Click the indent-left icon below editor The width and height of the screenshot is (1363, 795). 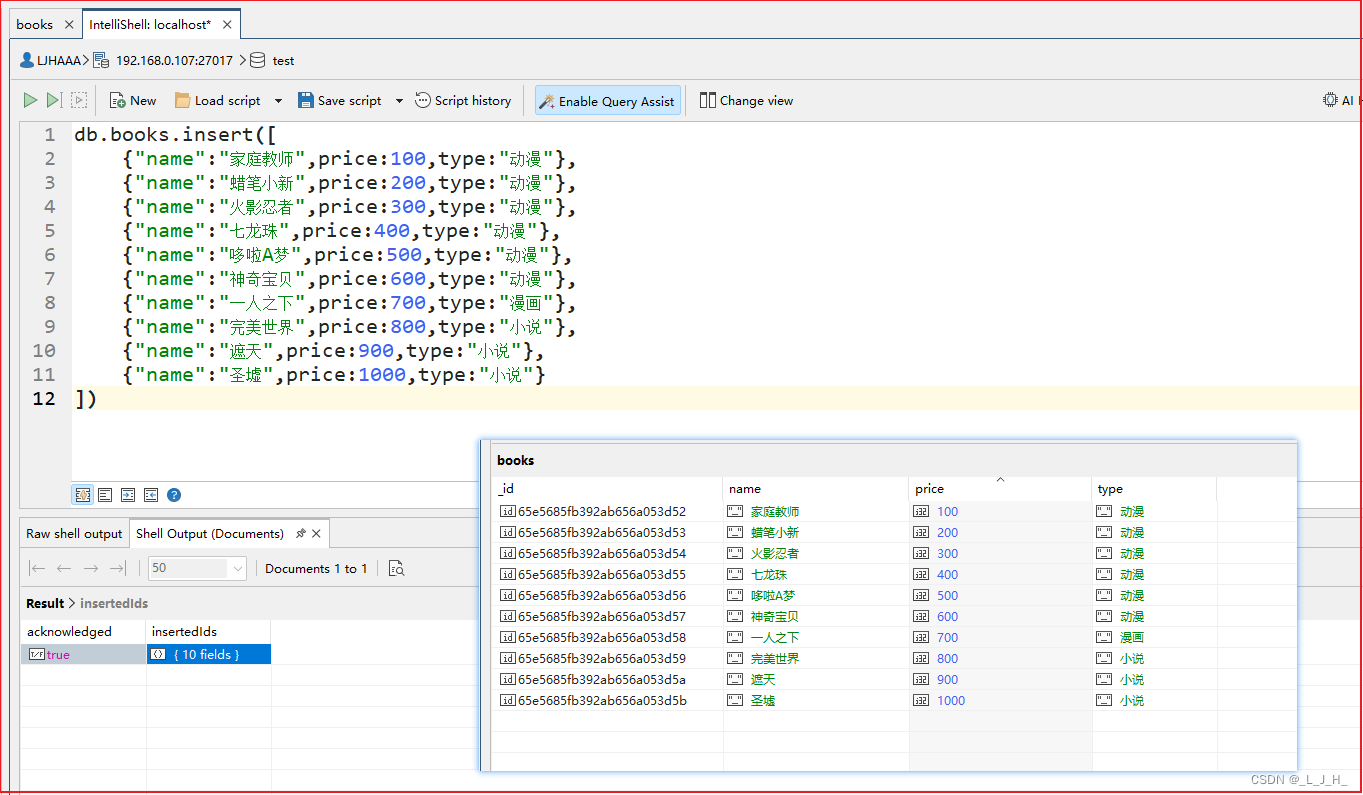(151, 494)
